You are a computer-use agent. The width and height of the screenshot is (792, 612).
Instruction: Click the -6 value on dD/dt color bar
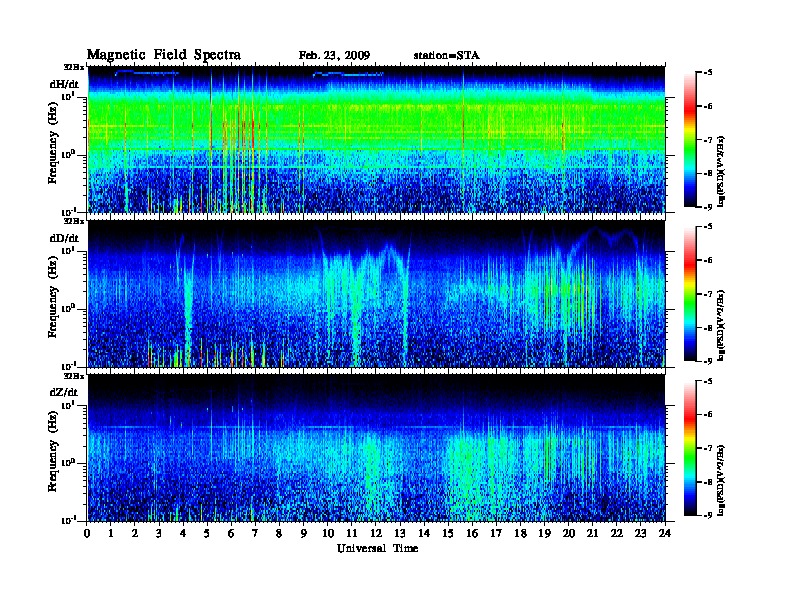[x=708, y=260]
